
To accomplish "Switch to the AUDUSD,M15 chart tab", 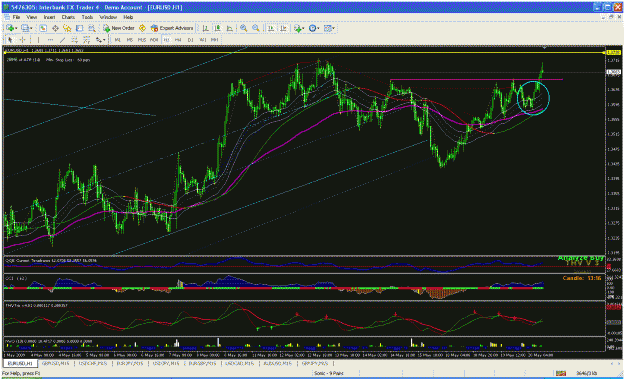I will [277, 363].
